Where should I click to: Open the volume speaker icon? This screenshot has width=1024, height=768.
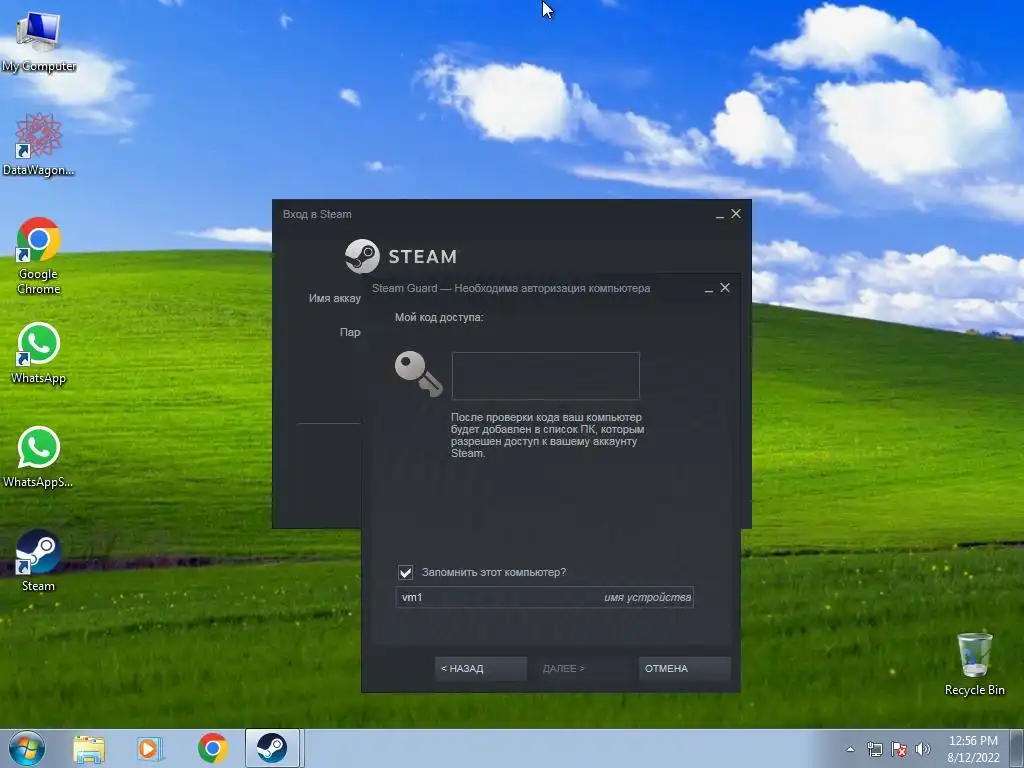pos(923,749)
